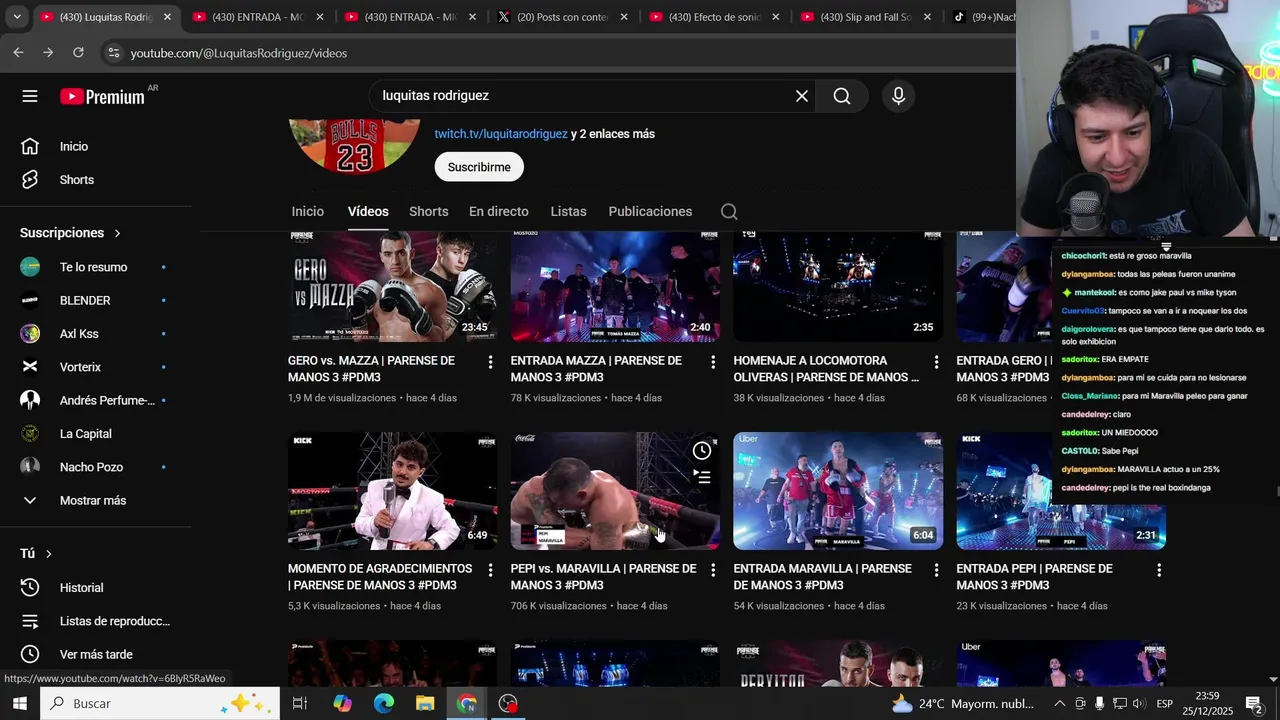Click the YouTube Premium logo
The height and width of the screenshot is (720, 1280).
coord(102,97)
